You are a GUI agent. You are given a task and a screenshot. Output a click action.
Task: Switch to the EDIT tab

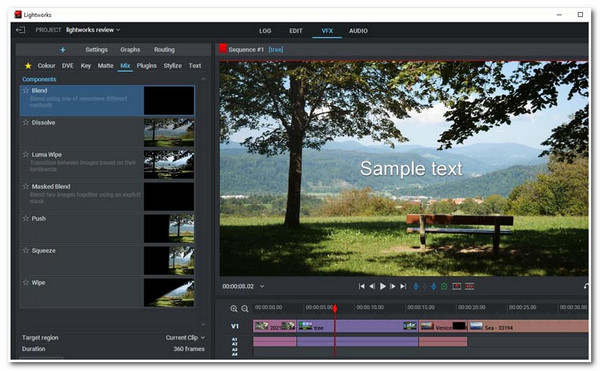295,31
